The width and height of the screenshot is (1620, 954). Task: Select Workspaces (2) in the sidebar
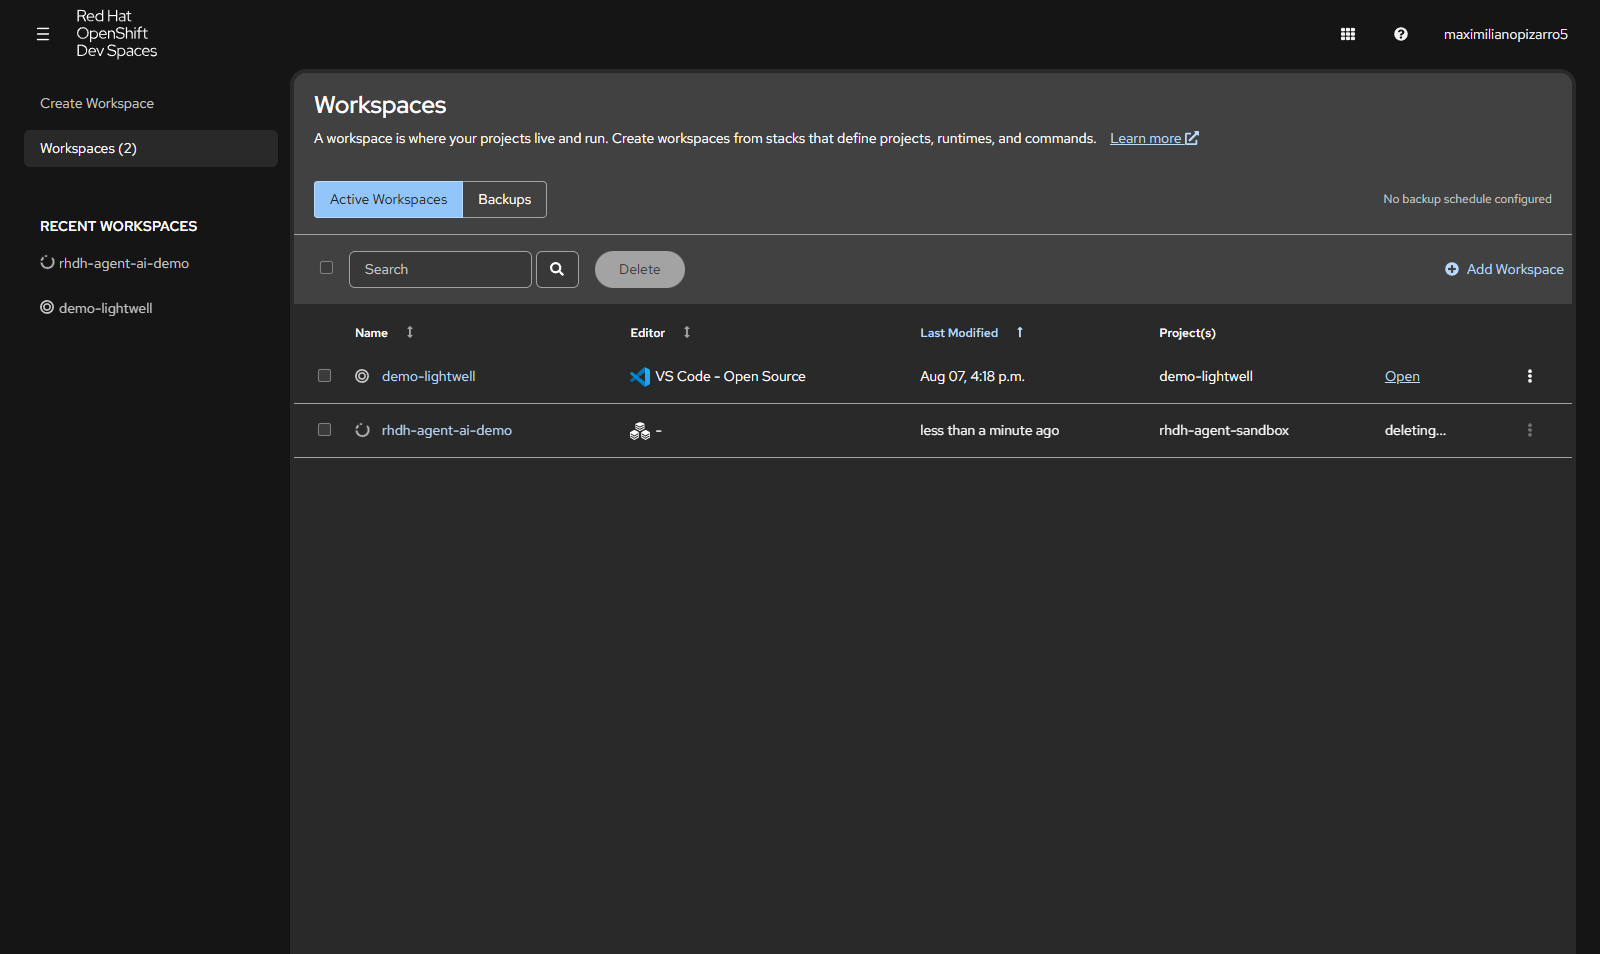point(150,148)
